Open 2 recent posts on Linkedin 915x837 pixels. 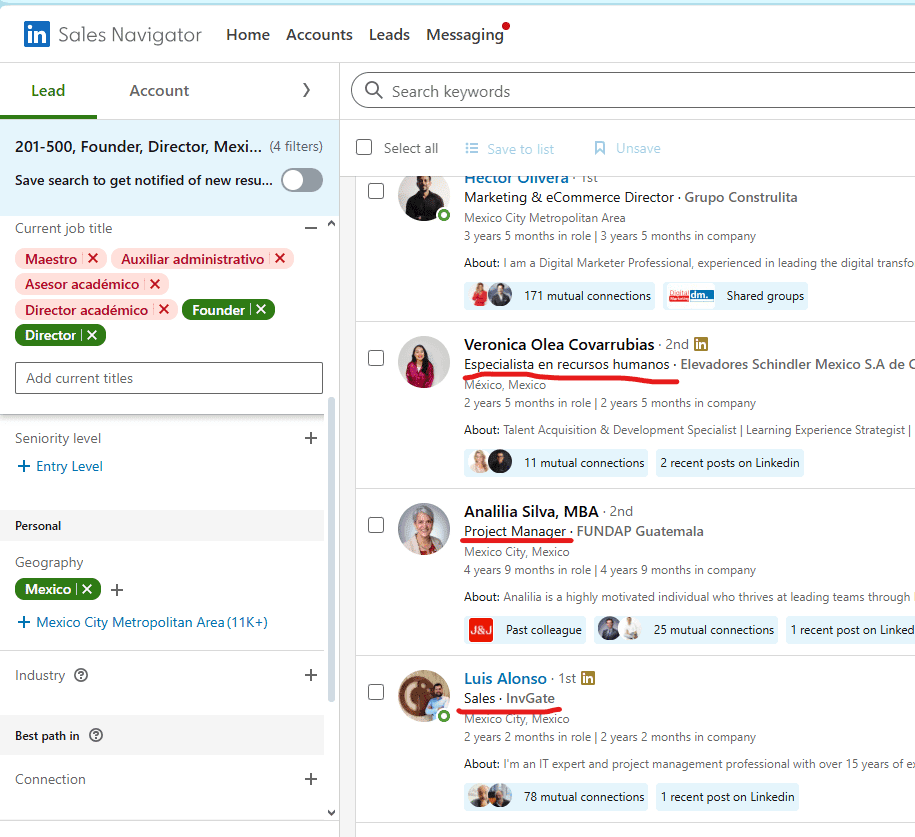(x=730, y=463)
